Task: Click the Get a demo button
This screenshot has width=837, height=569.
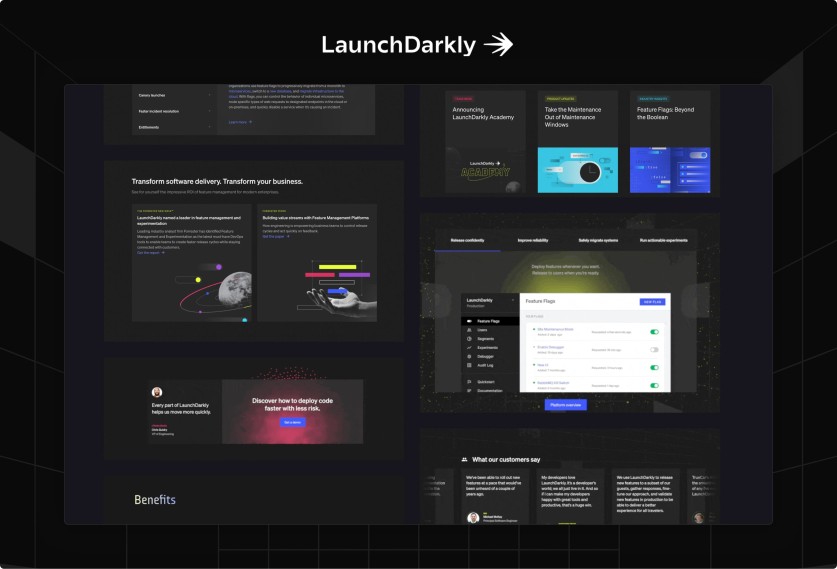Action: click(293, 422)
